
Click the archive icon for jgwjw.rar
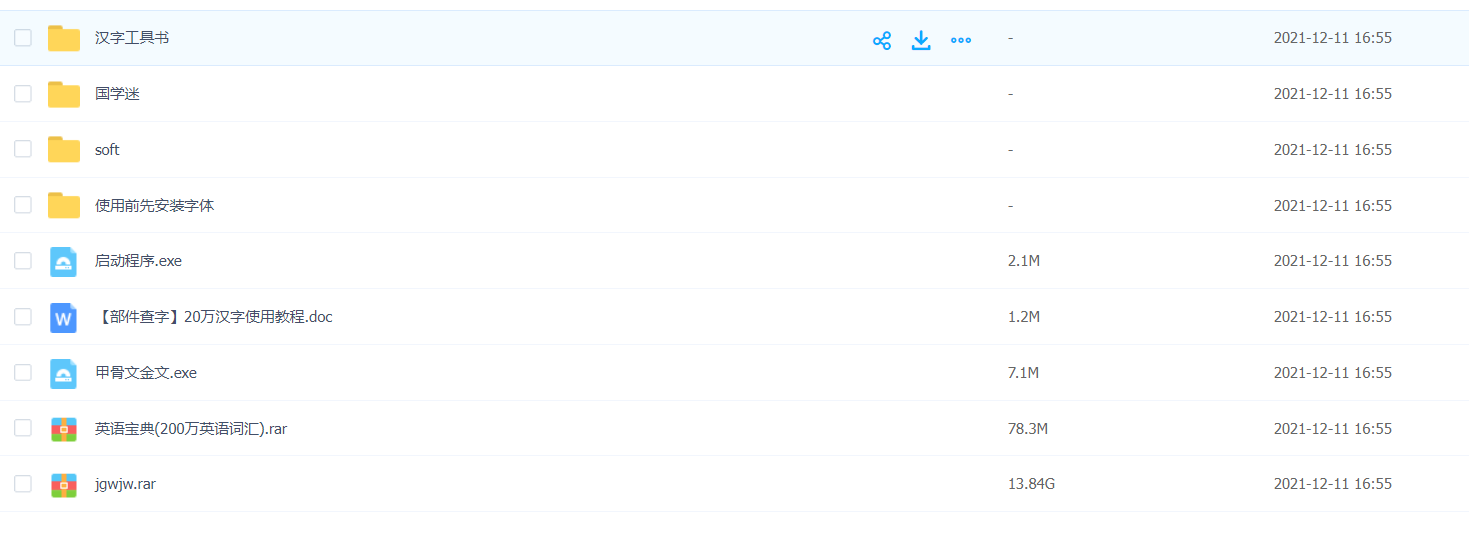tap(64, 485)
